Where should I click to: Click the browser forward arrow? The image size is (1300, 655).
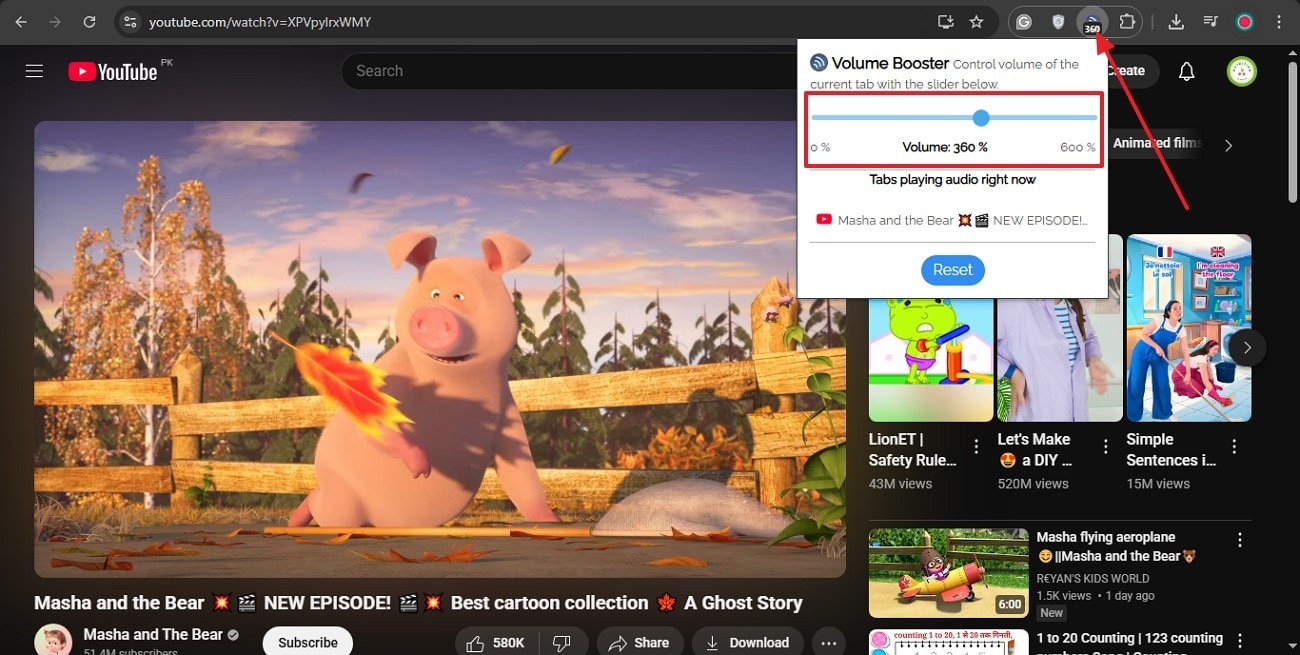point(55,21)
